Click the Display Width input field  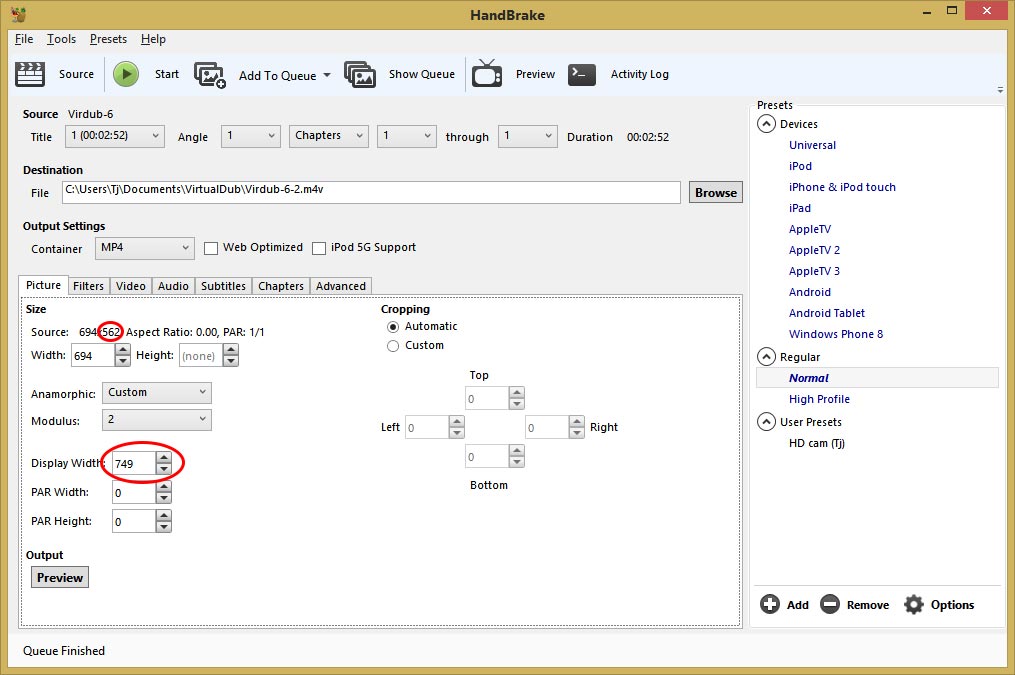pos(133,463)
